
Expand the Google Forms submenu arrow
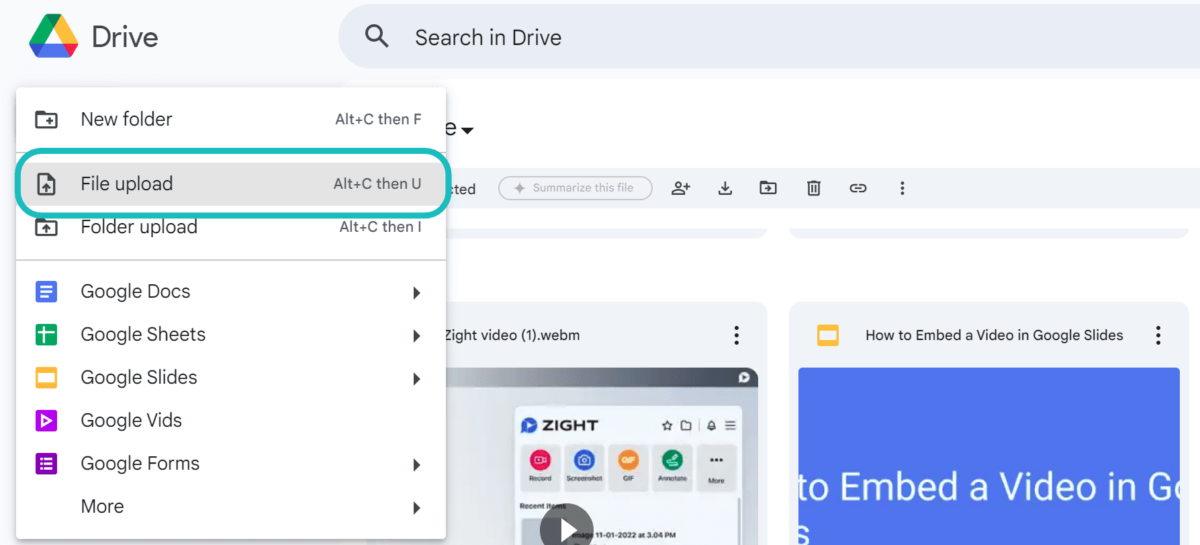[416, 465]
